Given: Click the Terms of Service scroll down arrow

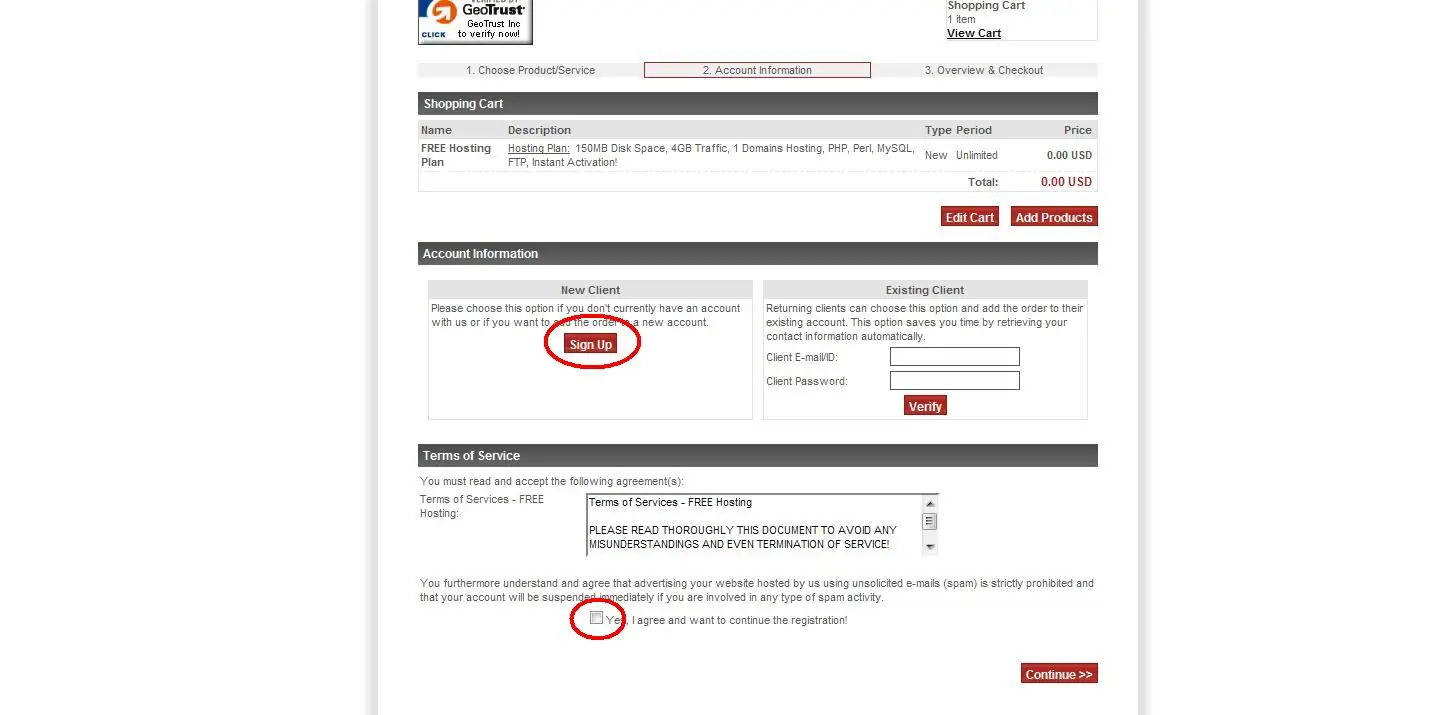Looking at the screenshot, I should [930, 547].
